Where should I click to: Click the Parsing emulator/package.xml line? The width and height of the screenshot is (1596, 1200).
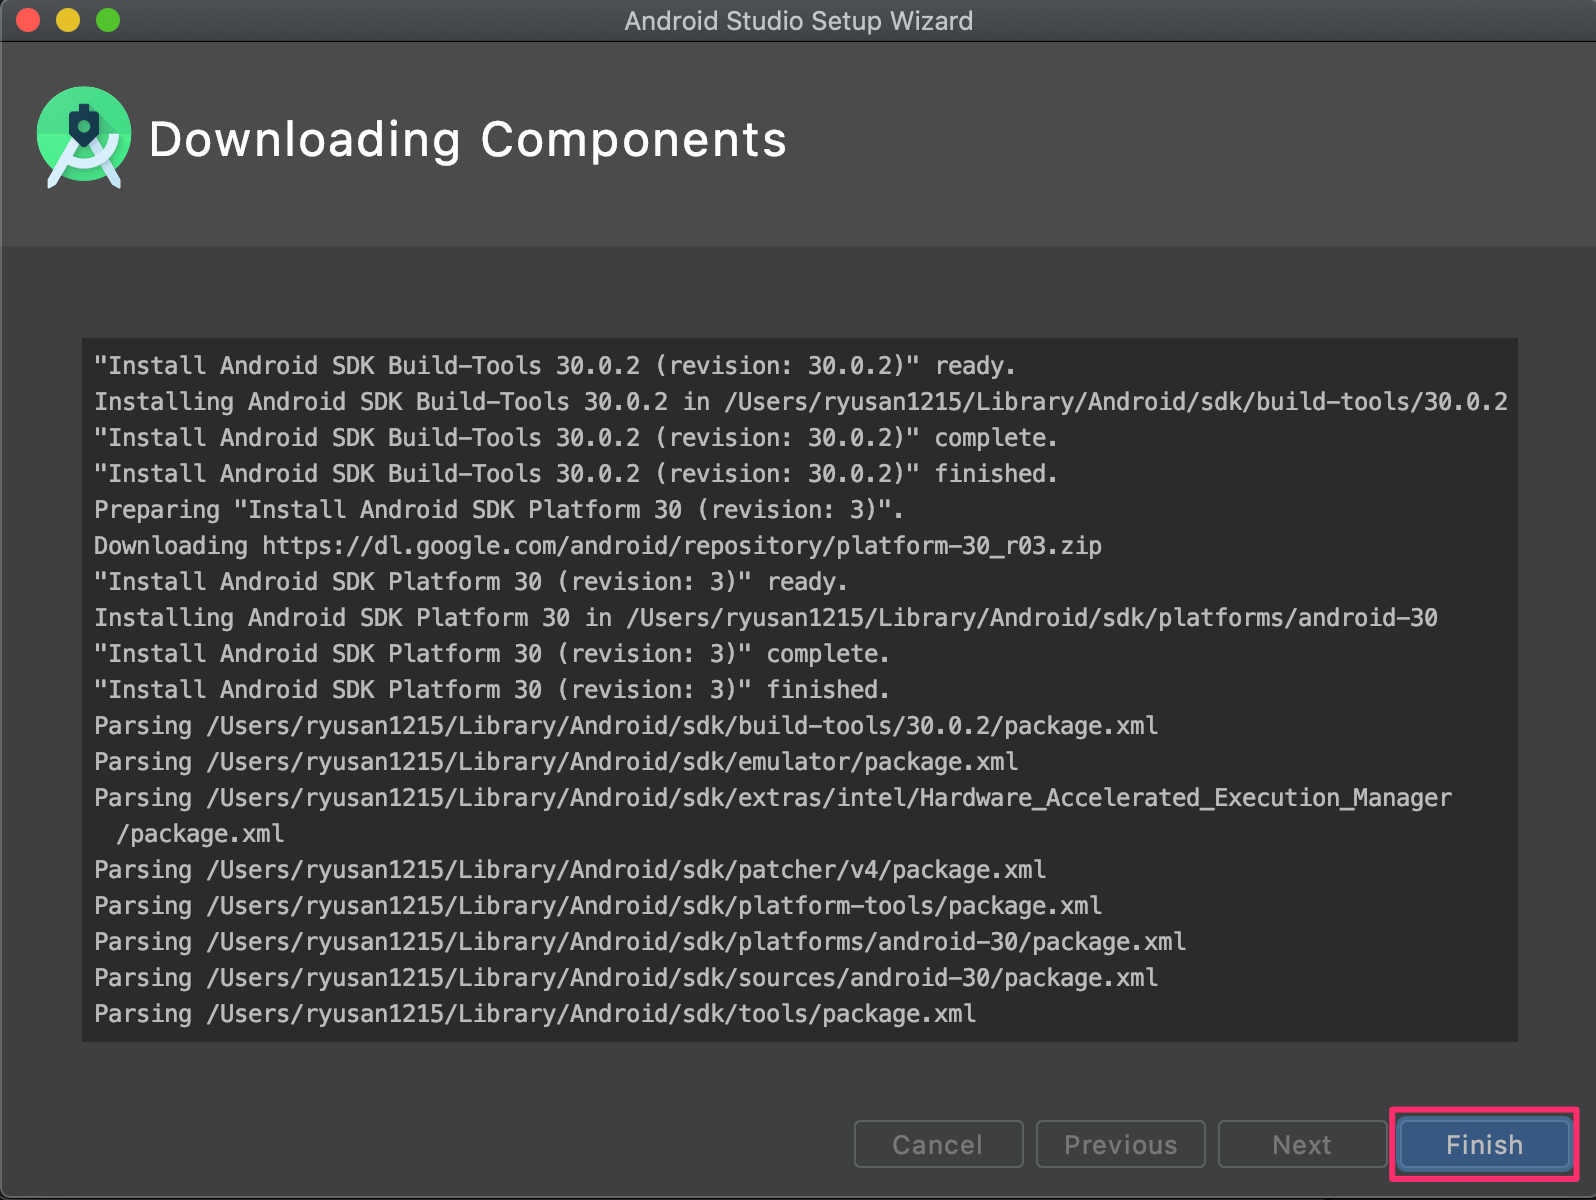click(x=556, y=762)
